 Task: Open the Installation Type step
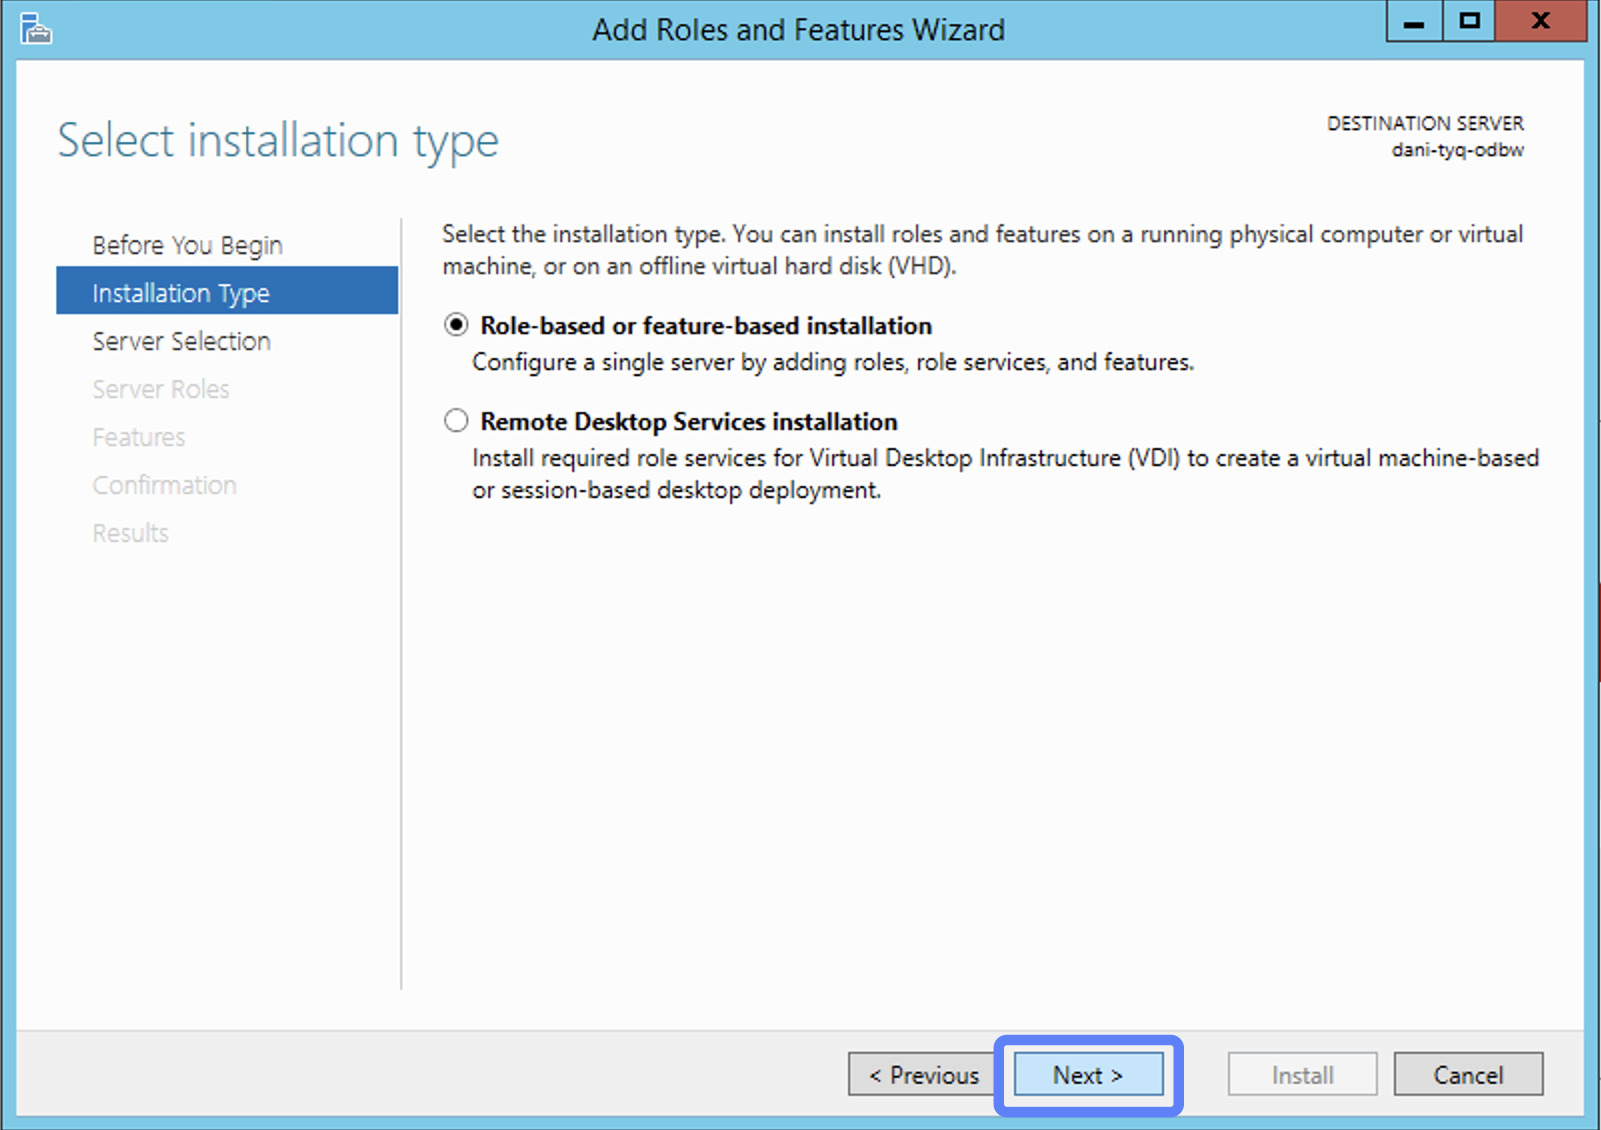181,293
